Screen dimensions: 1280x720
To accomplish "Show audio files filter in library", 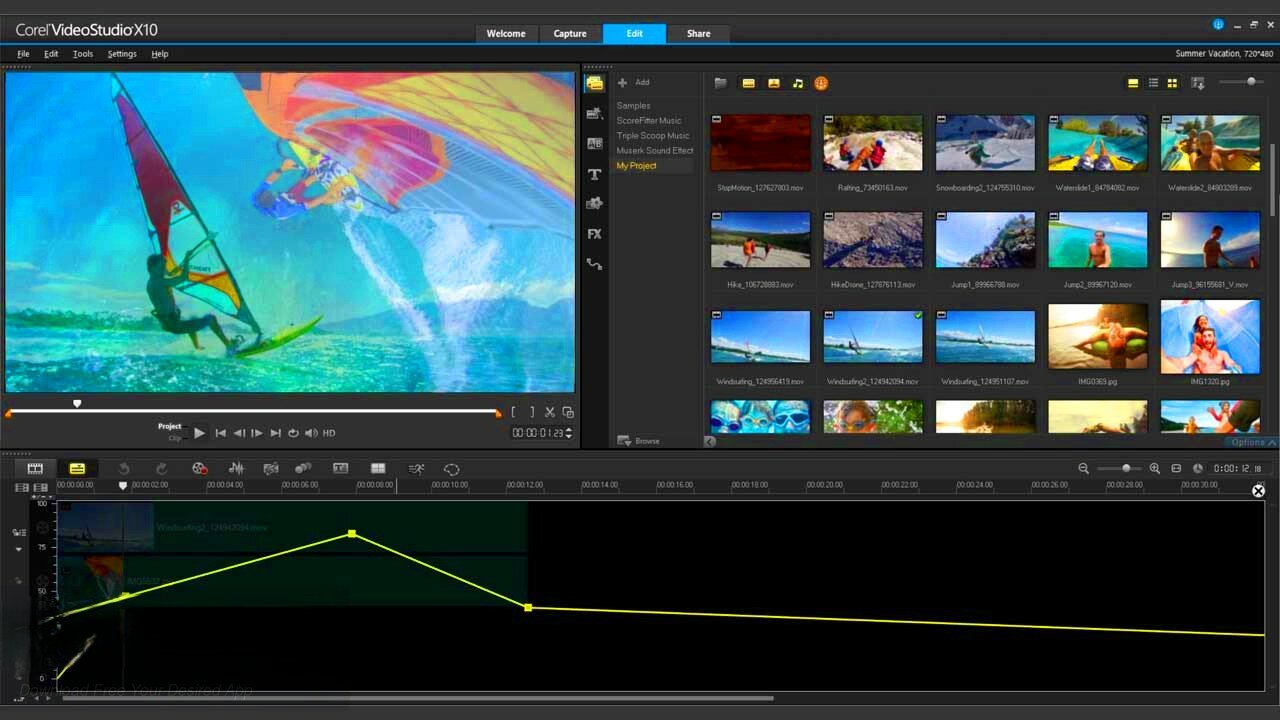I will click(797, 84).
